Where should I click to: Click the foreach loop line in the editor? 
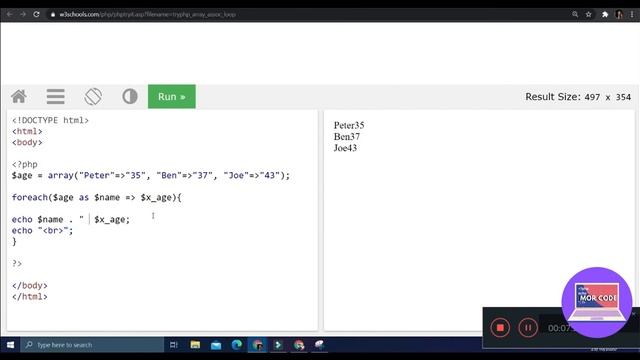point(97,198)
